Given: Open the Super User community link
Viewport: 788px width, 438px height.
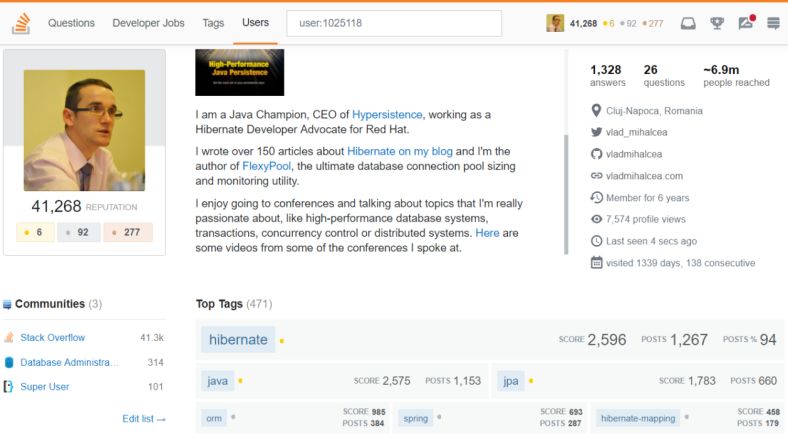Looking at the screenshot, I should [x=45, y=387].
